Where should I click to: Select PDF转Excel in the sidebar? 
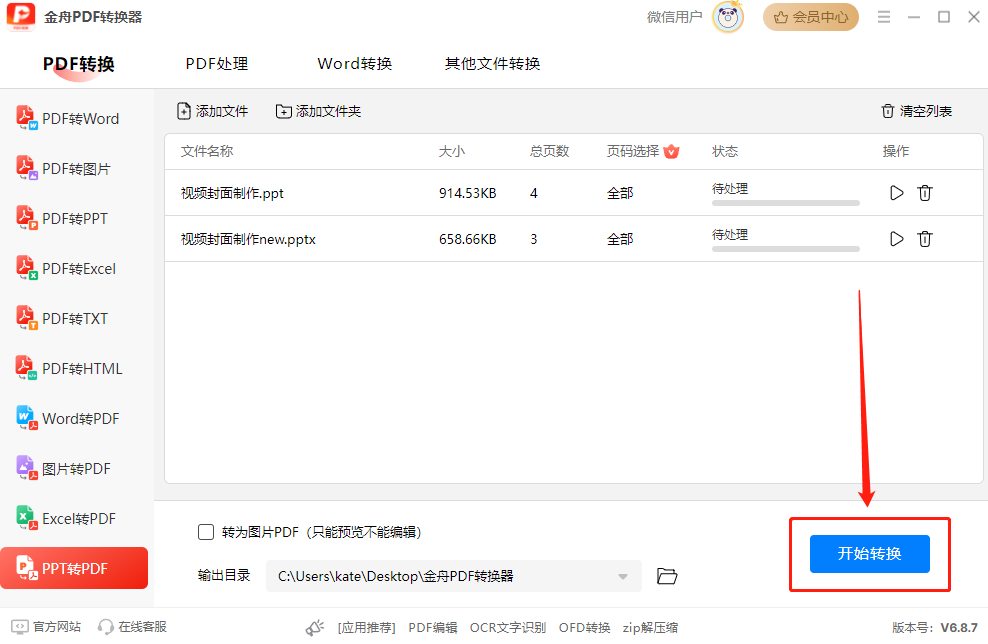tap(66, 268)
